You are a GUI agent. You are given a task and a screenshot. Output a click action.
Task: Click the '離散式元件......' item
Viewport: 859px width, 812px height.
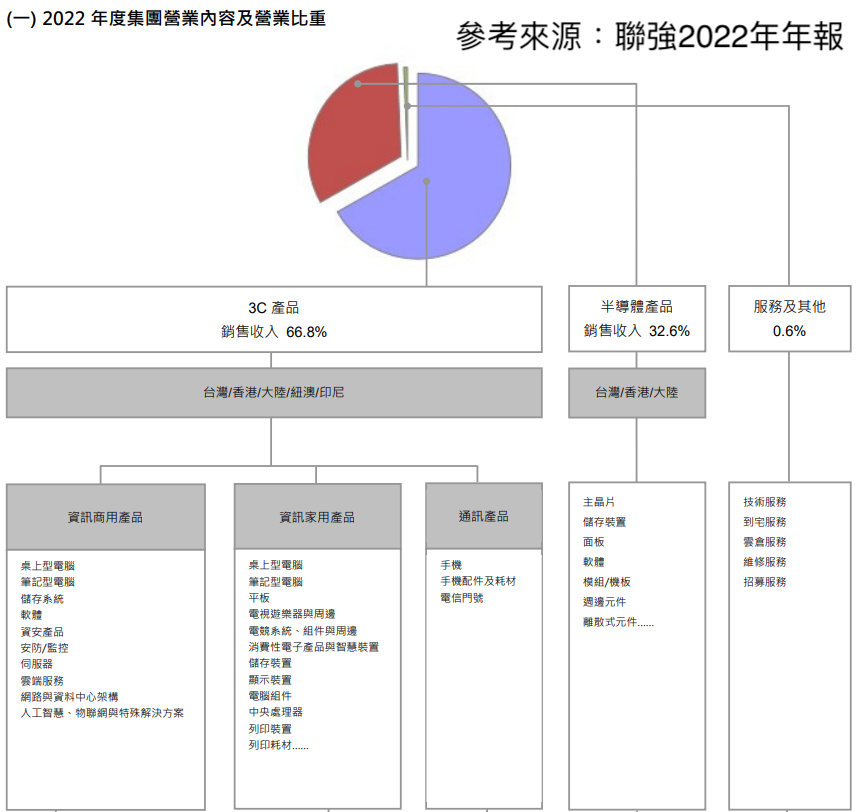[619, 622]
